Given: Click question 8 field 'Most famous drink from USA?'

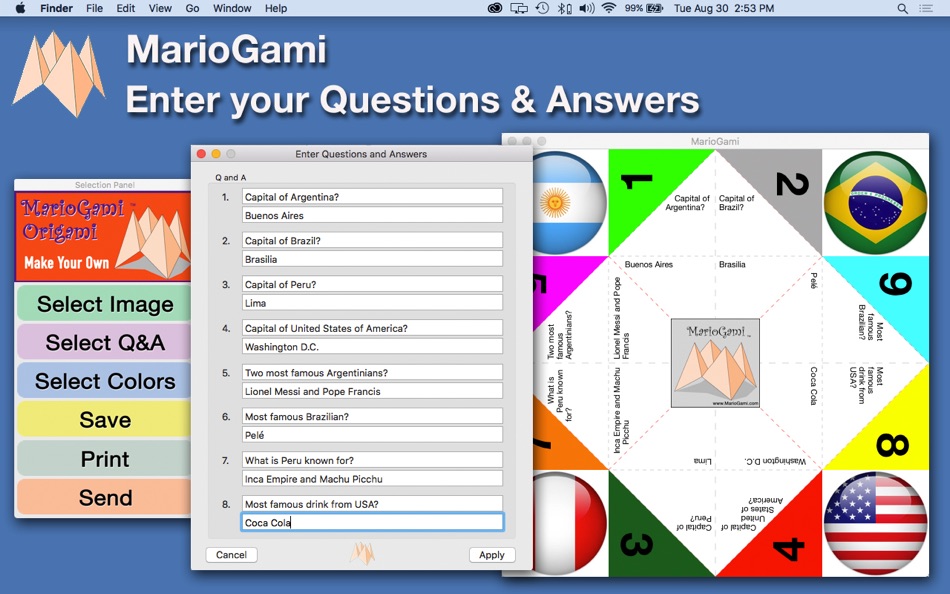Looking at the screenshot, I should click(372, 504).
